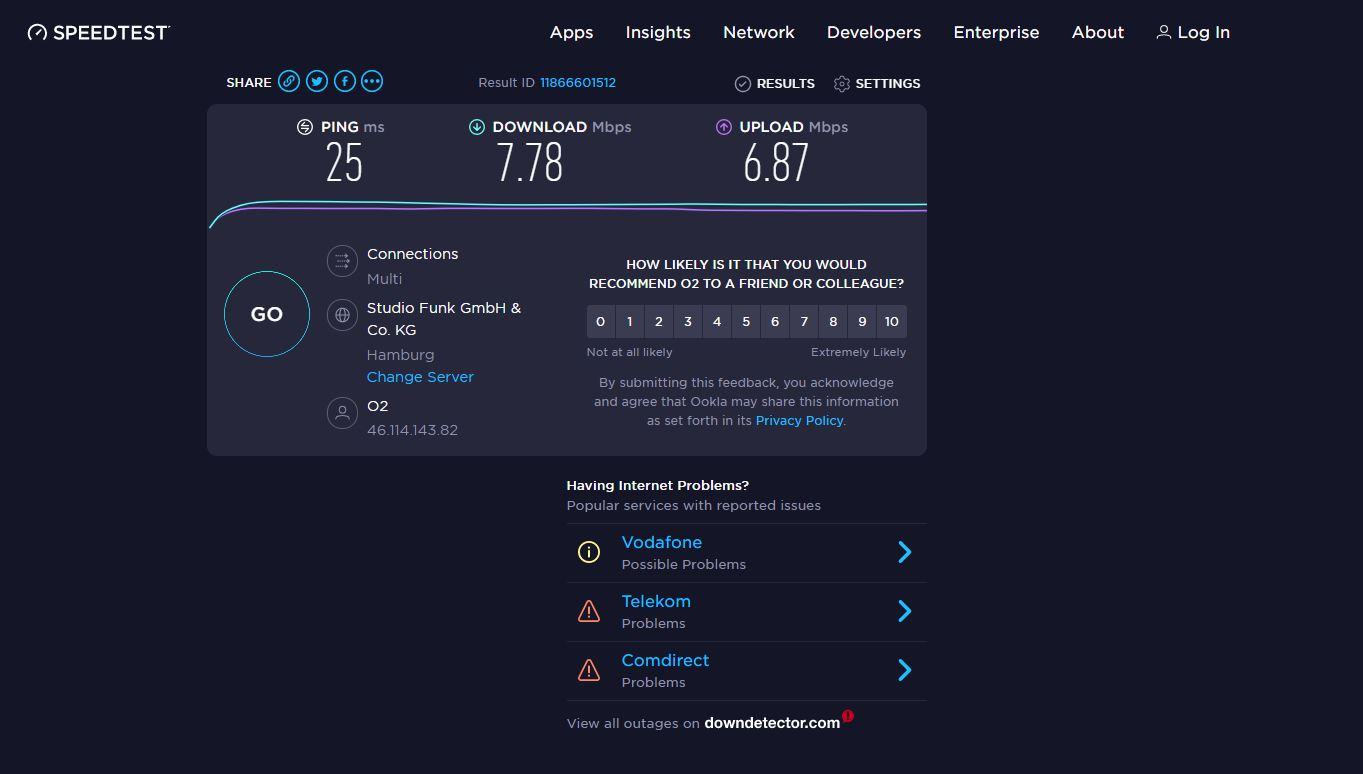Click the Studio Funk GmbH server name
The height and width of the screenshot is (774, 1363).
tap(444, 319)
